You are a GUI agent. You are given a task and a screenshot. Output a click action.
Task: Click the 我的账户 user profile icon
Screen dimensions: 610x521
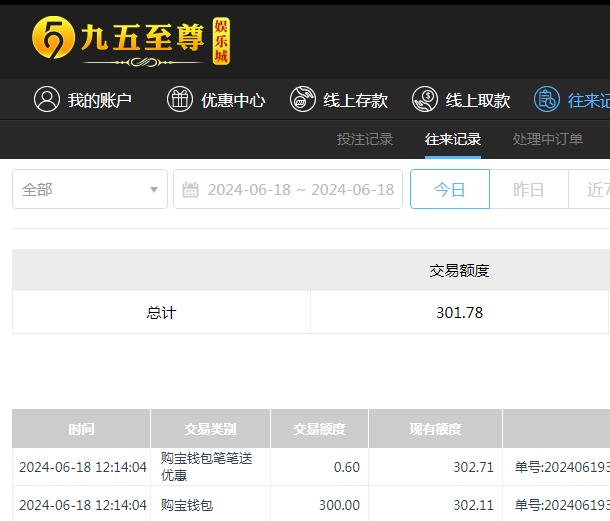pyautogui.click(x=47, y=99)
